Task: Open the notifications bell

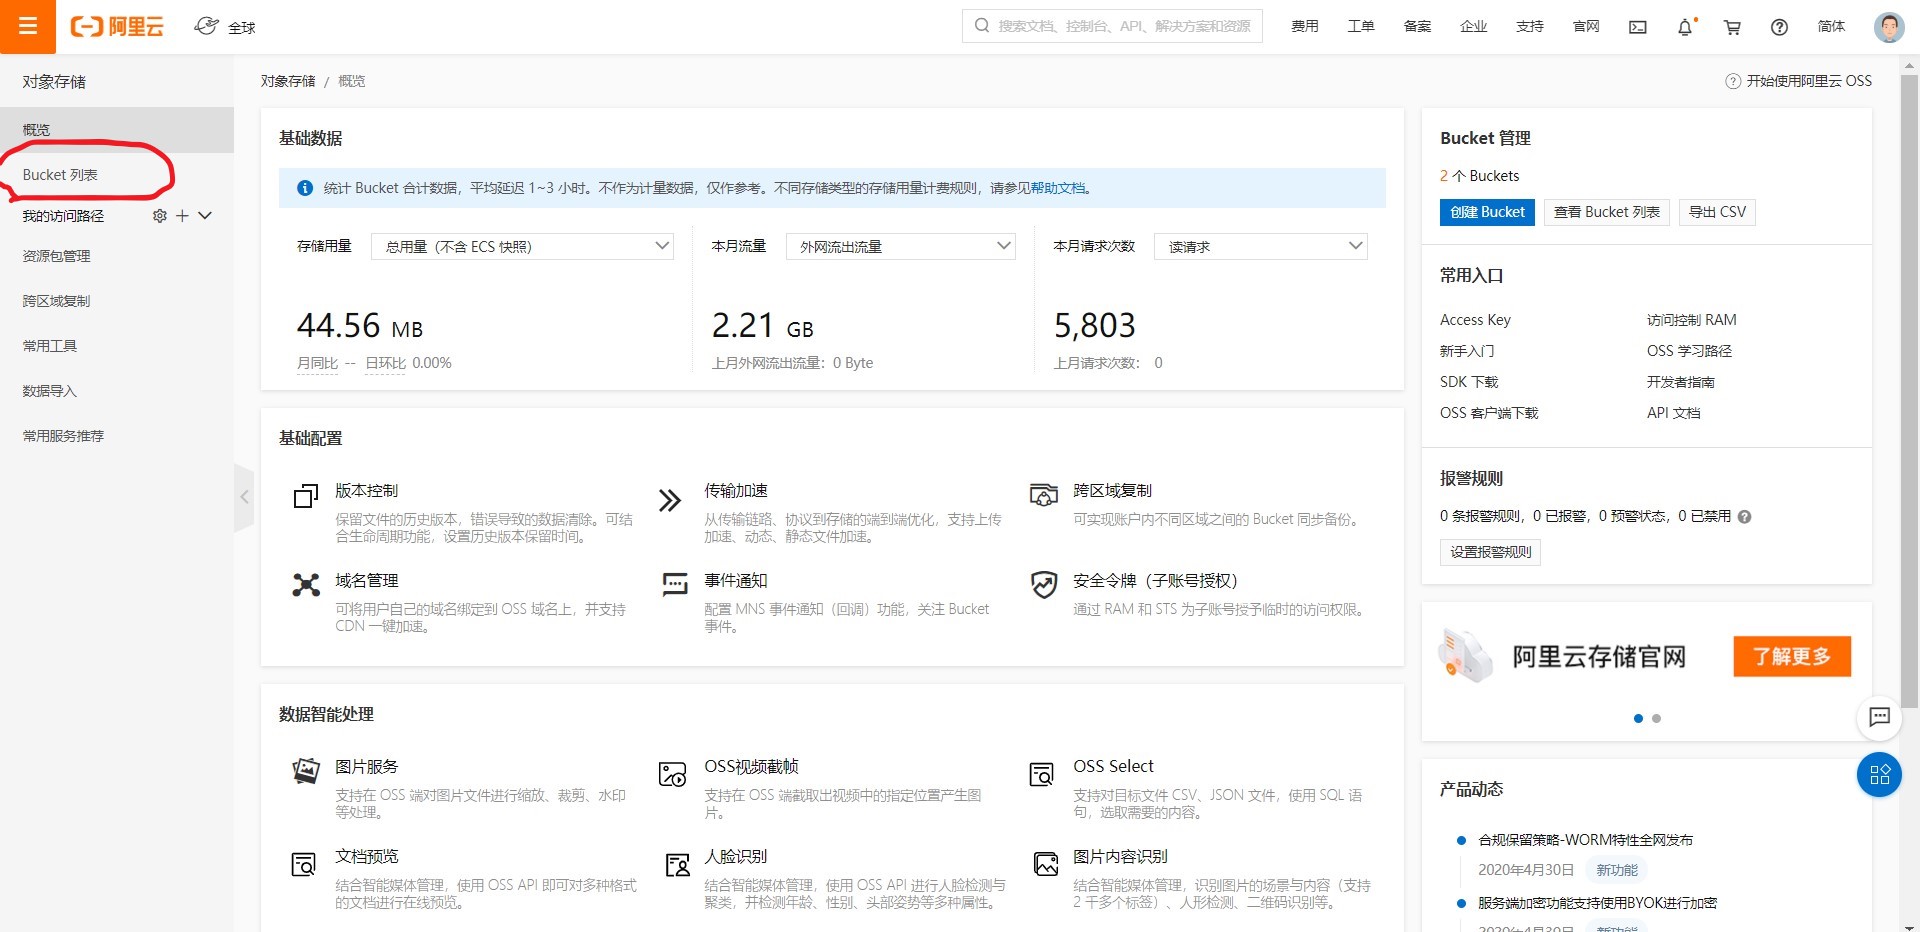Action: coord(1685,27)
